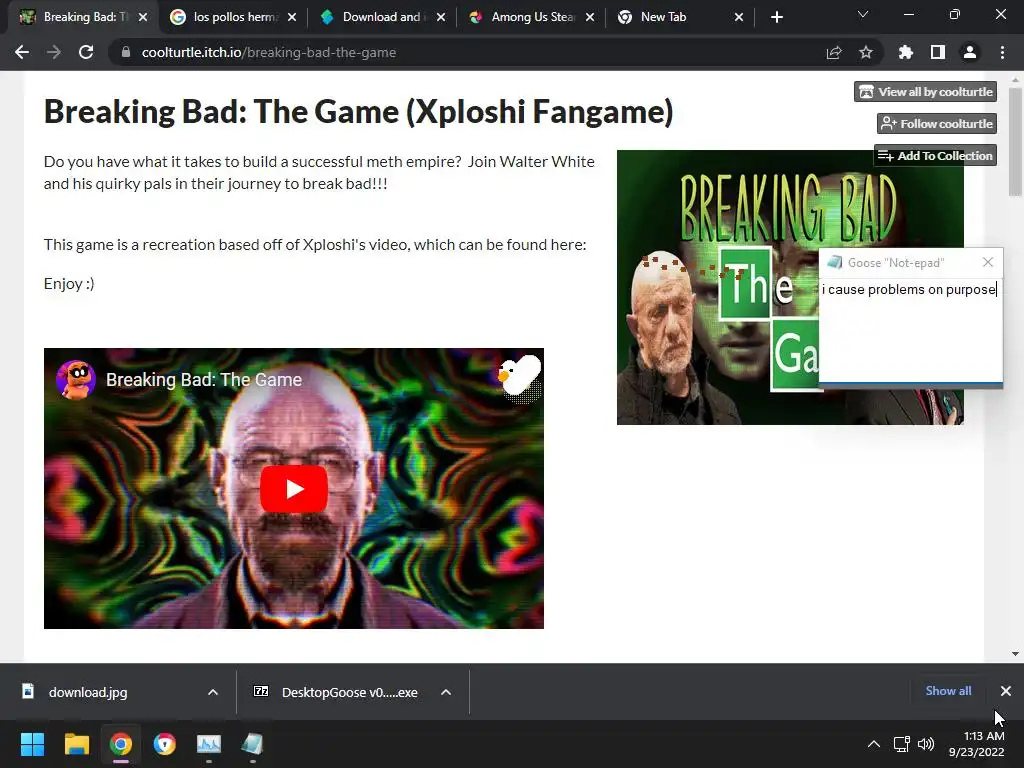Open the second browser taskbar icon
The height and width of the screenshot is (768, 1024).
165,744
